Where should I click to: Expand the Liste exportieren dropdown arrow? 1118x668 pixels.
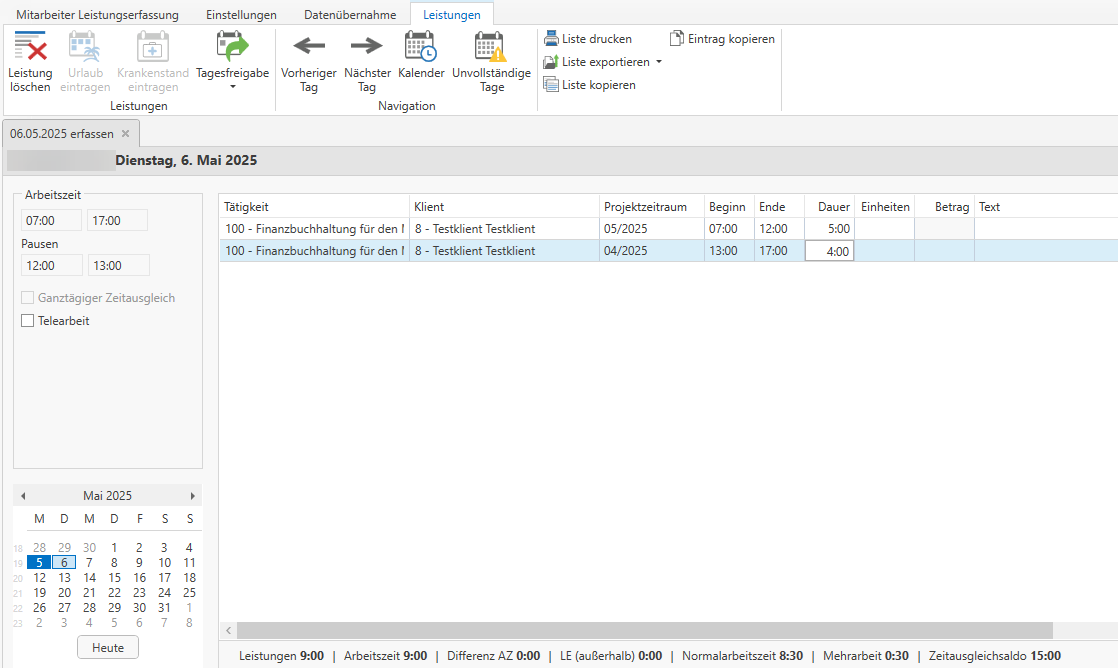(658, 62)
